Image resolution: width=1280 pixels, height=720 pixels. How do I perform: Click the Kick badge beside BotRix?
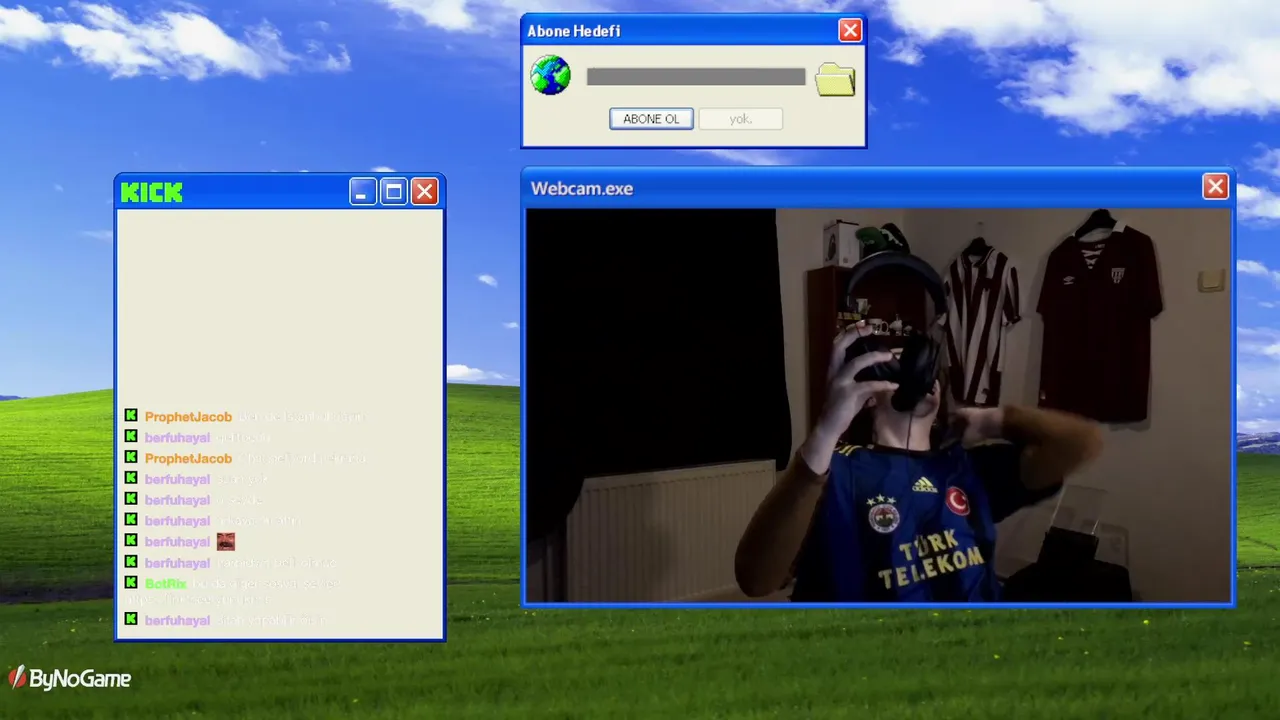(x=131, y=582)
